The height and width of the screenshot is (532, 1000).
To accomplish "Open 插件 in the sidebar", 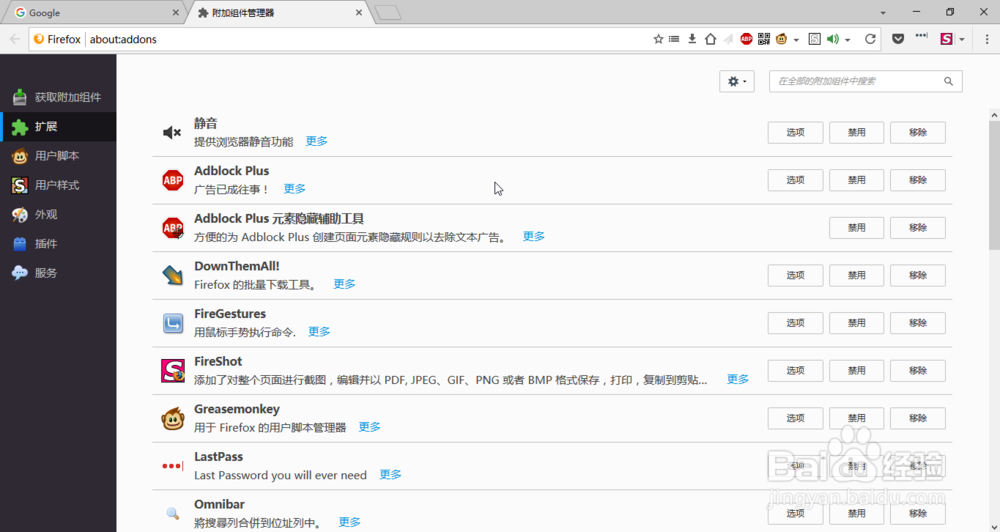I will click(x=58, y=244).
